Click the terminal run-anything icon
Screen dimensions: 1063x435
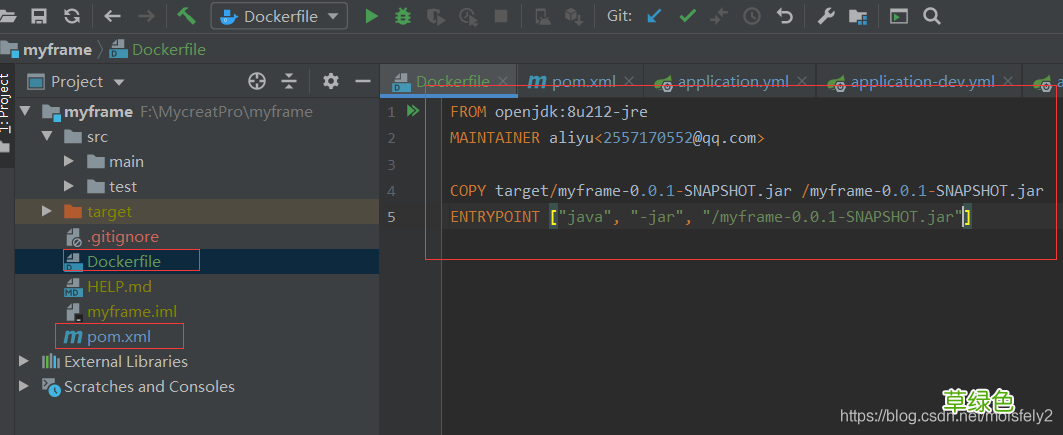899,16
